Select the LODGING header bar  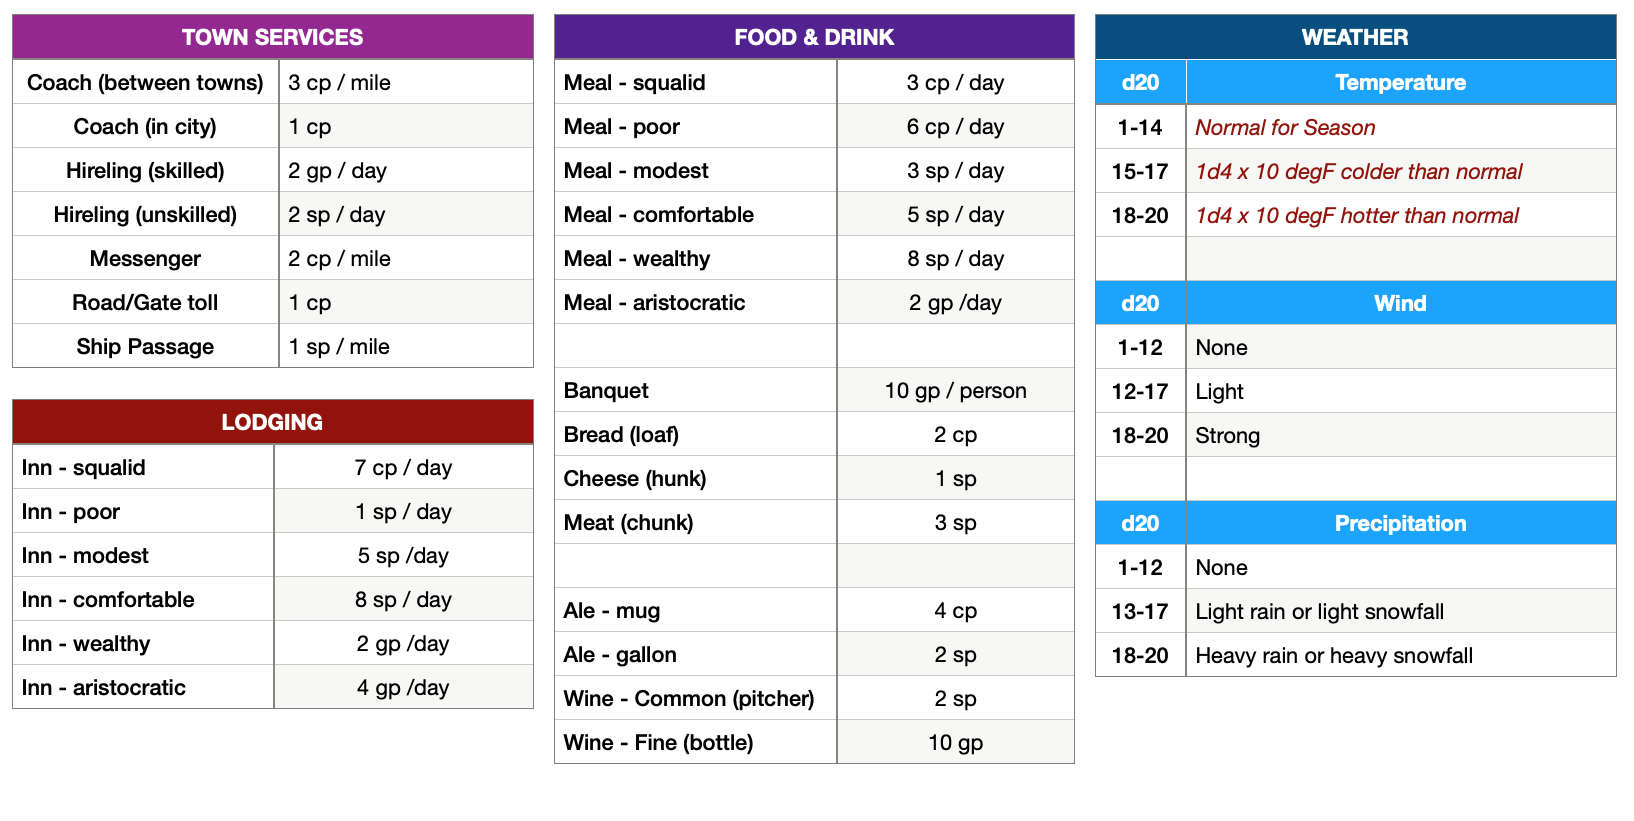272,422
